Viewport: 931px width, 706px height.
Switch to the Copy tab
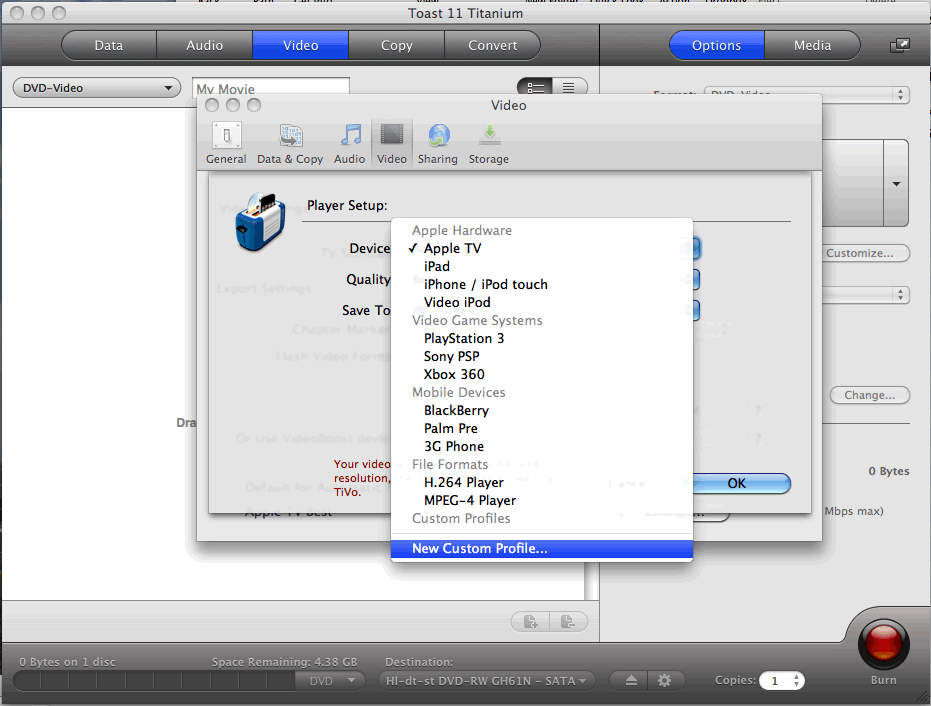click(397, 45)
